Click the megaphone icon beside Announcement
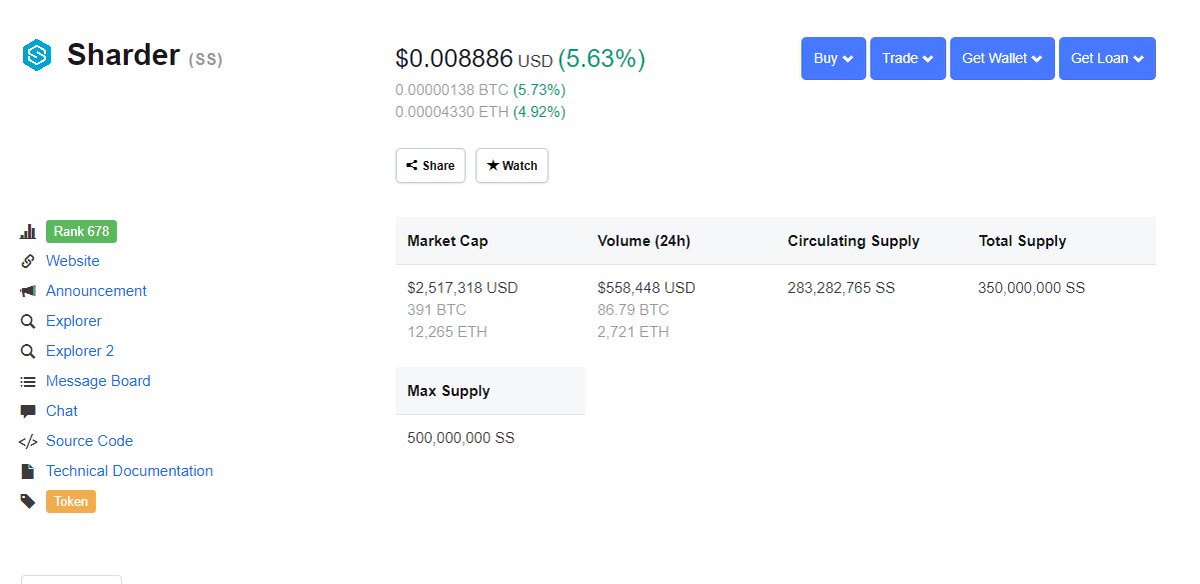 click(x=28, y=291)
